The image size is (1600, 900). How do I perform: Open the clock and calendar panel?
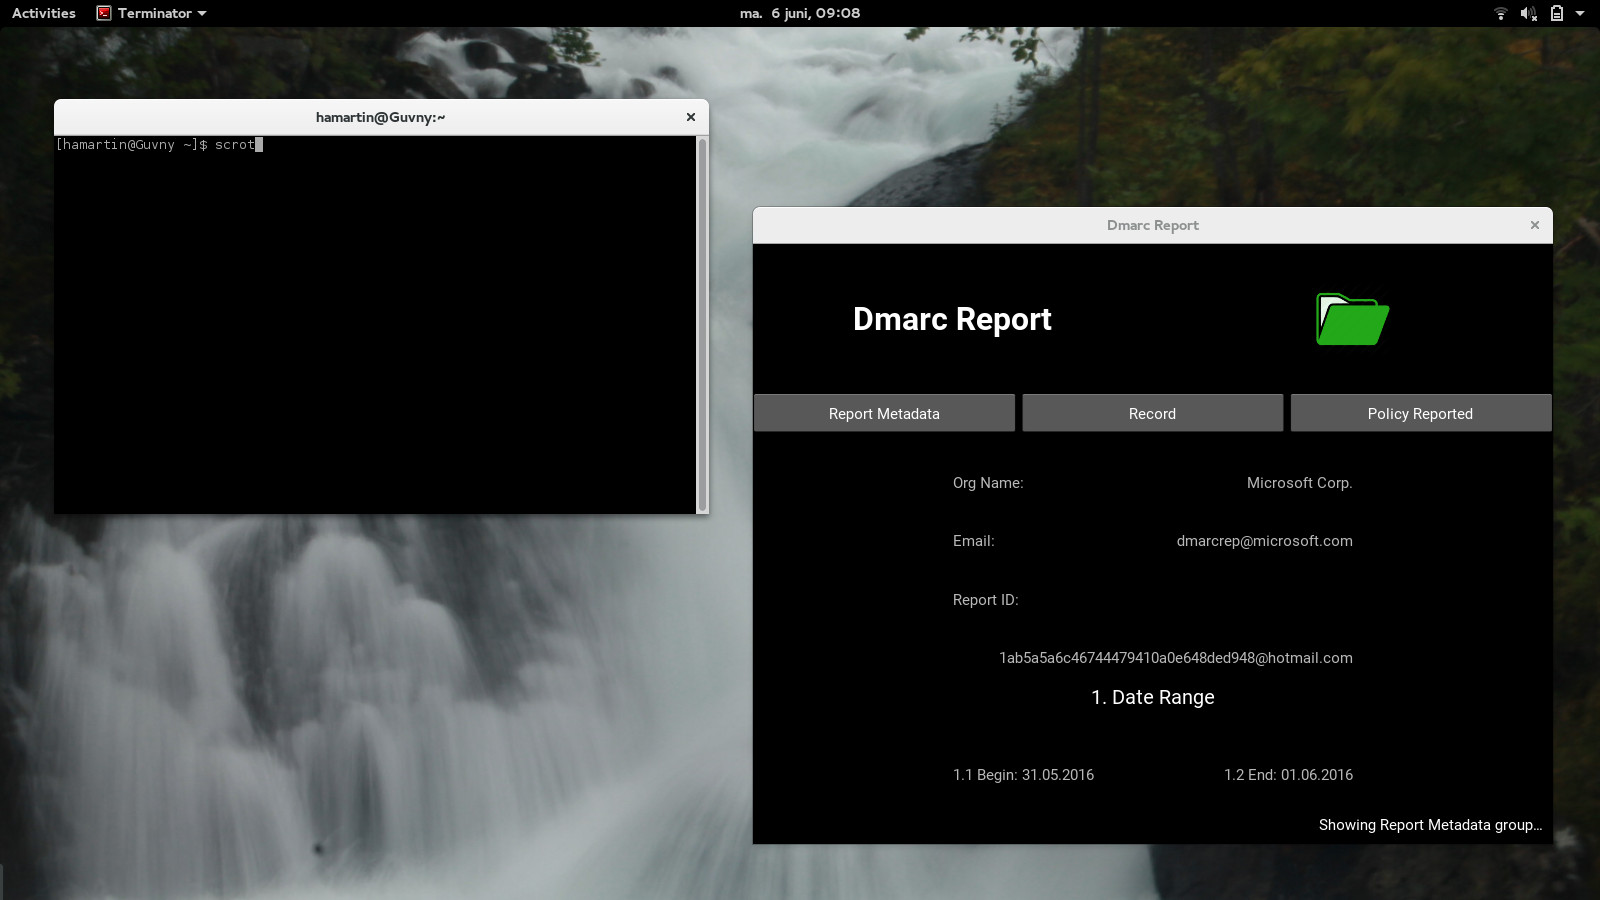pyautogui.click(x=800, y=13)
